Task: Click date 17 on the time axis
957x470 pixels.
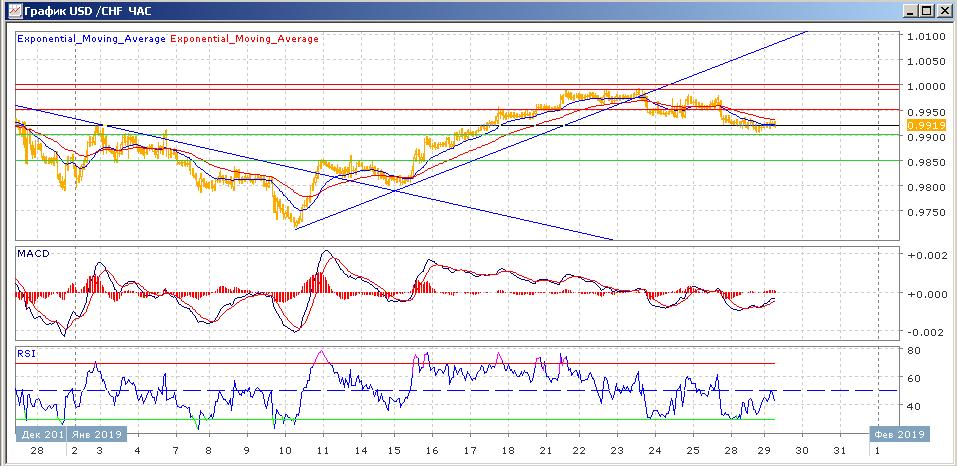Action: (x=470, y=450)
